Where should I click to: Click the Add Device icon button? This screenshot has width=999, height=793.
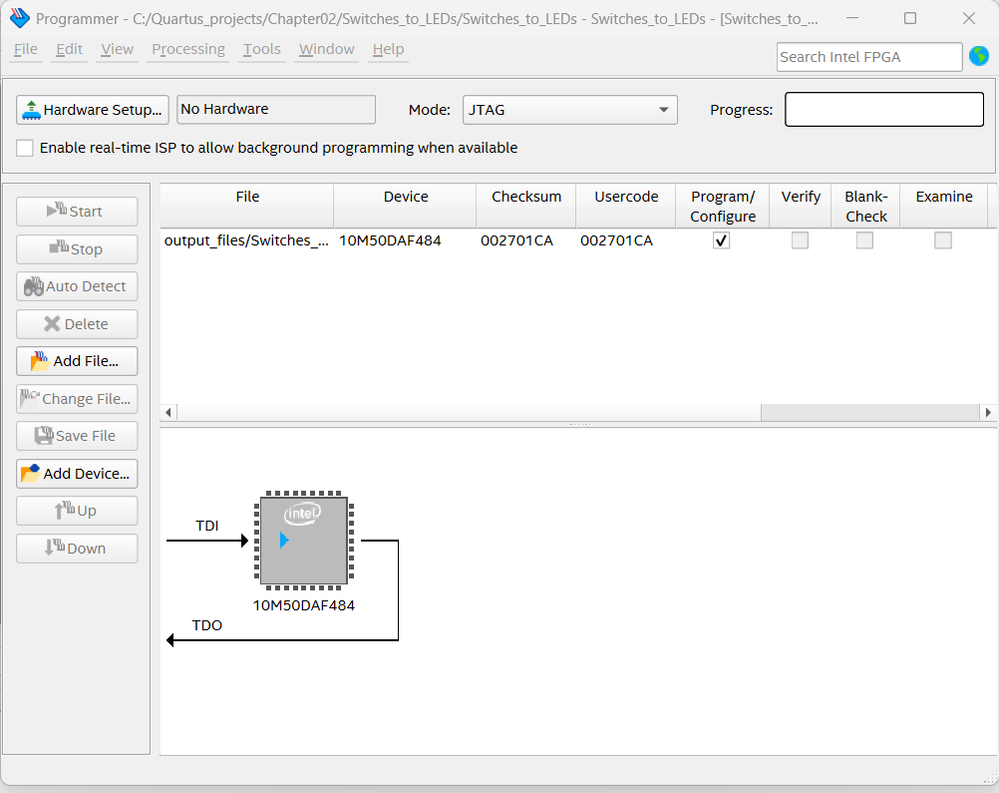click(x=31, y=473)
